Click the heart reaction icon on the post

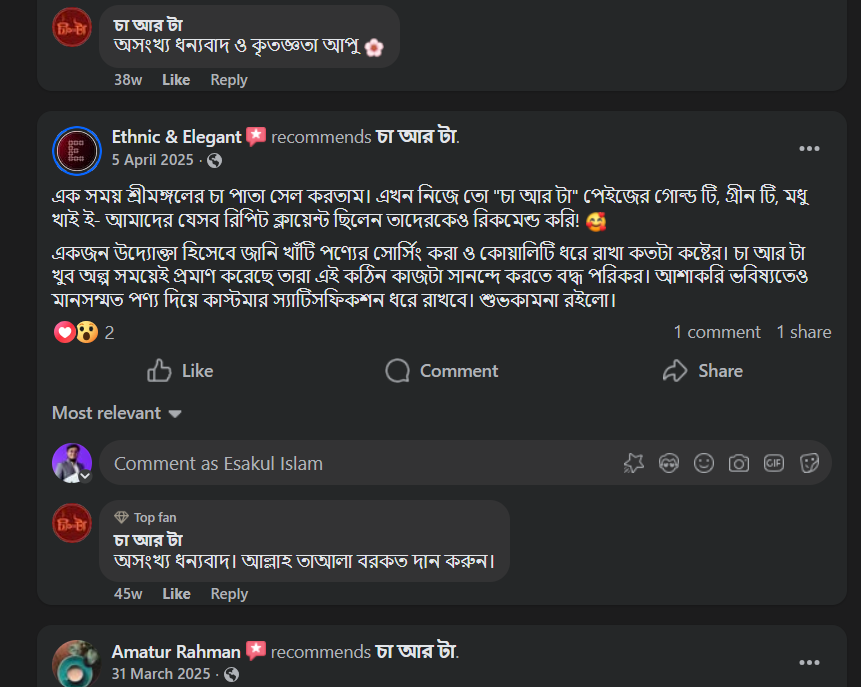63,331
